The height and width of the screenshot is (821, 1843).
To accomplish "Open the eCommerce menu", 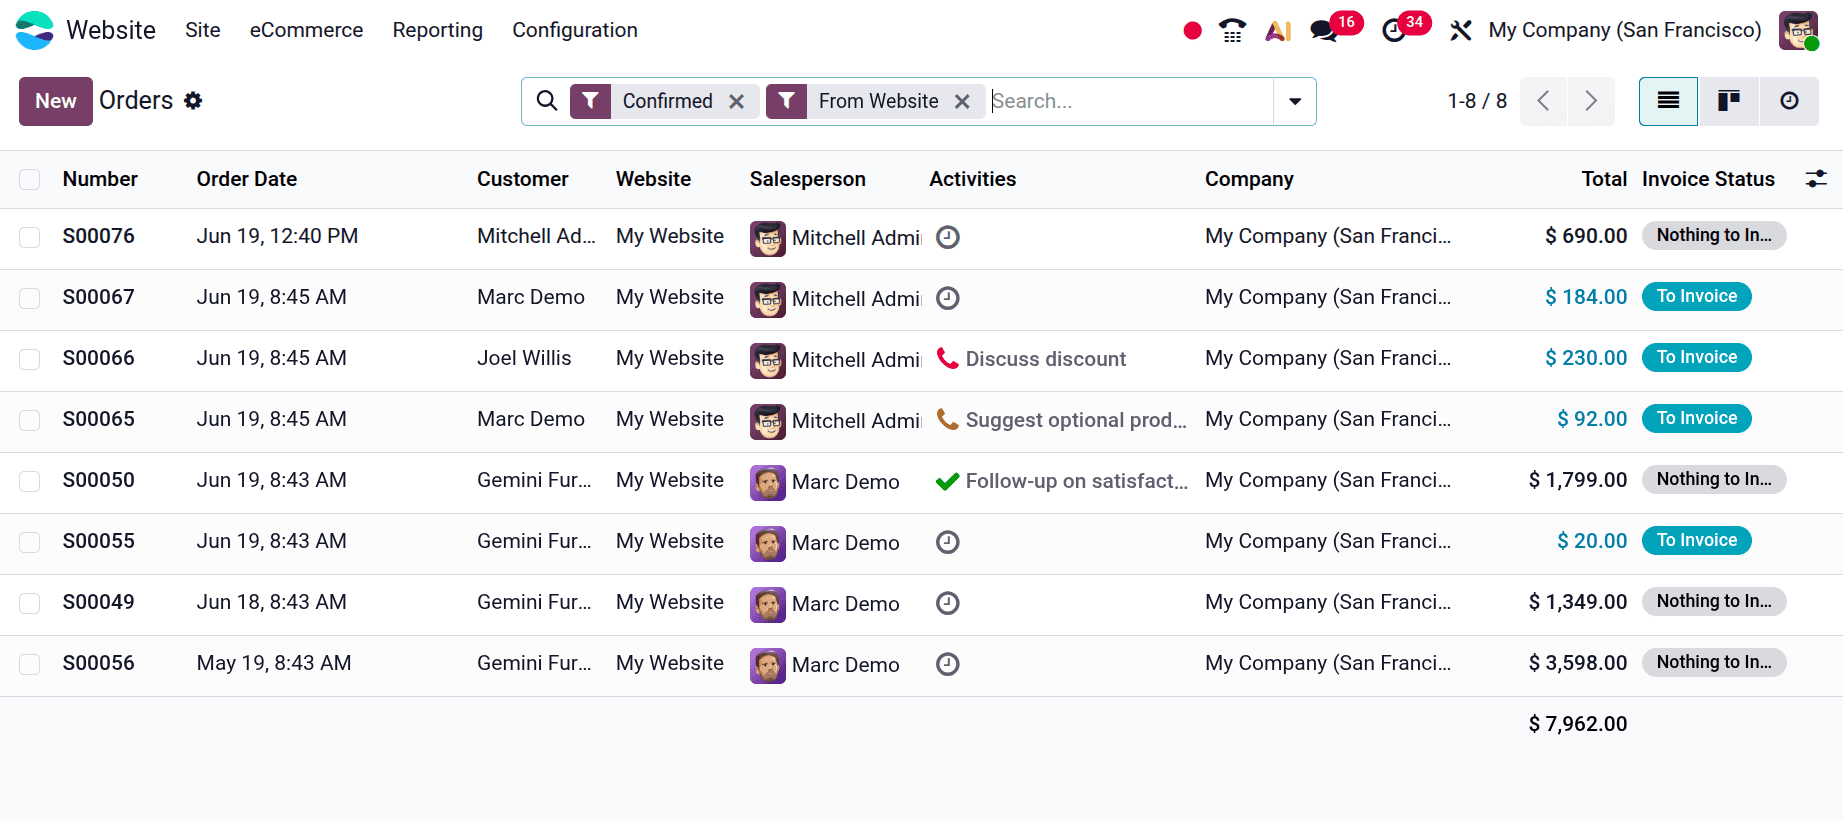I will (x=306, y=30).
